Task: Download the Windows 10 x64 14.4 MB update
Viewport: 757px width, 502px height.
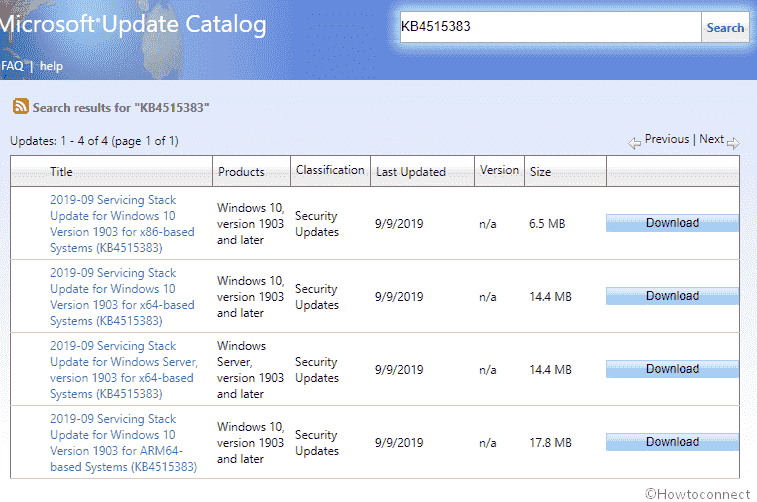Action: point(672,296)
